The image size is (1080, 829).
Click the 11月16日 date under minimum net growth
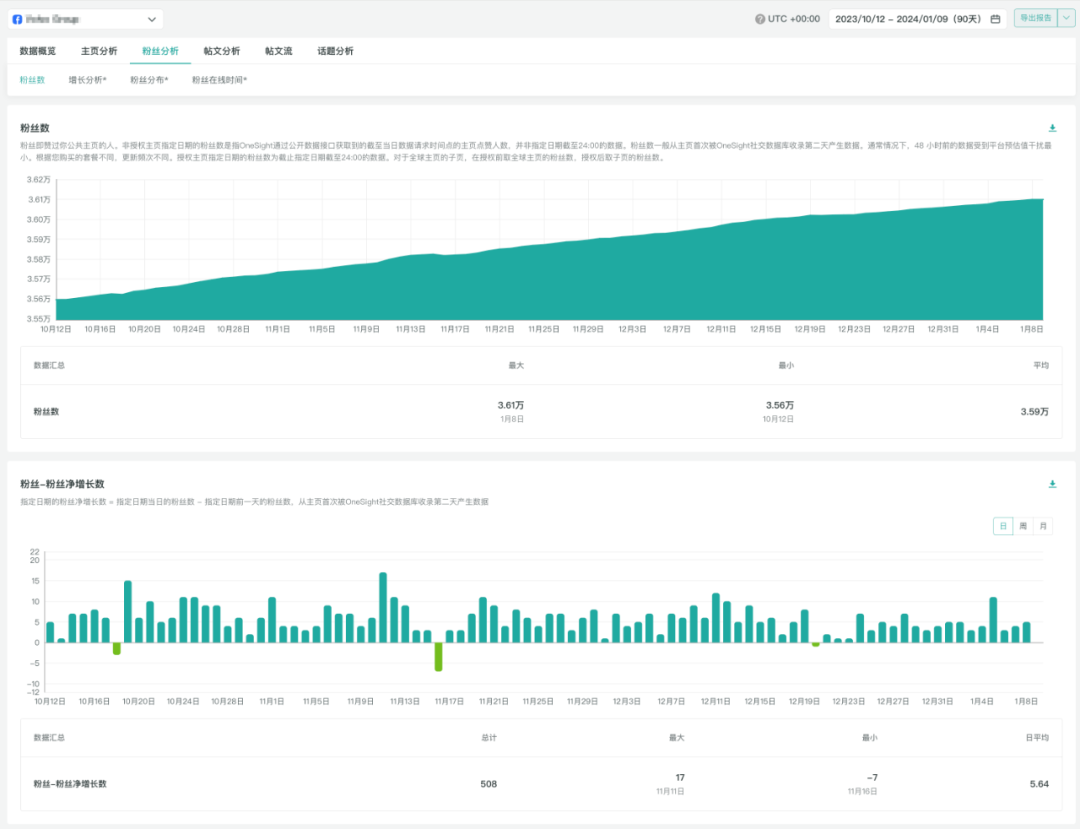click(862, 792)
